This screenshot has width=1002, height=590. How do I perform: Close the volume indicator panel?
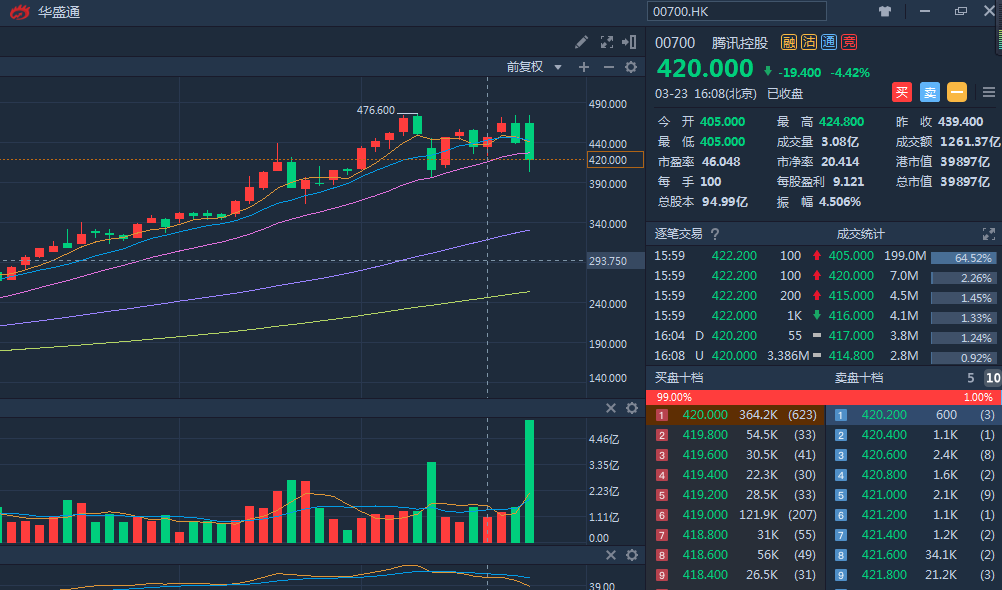pos(611,408)
